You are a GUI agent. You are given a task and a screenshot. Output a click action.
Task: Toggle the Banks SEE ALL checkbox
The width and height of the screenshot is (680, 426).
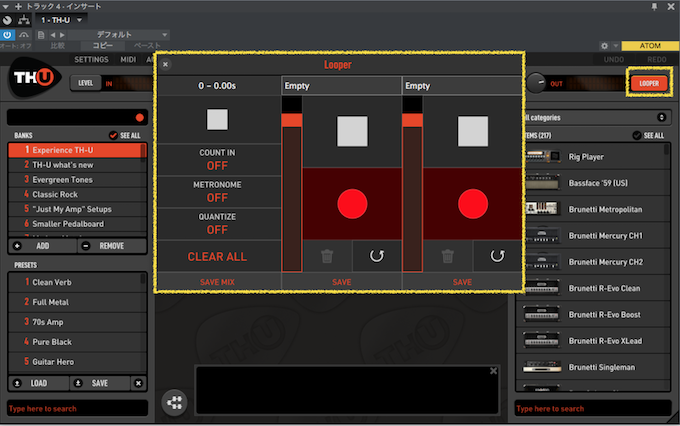[113, 135]
